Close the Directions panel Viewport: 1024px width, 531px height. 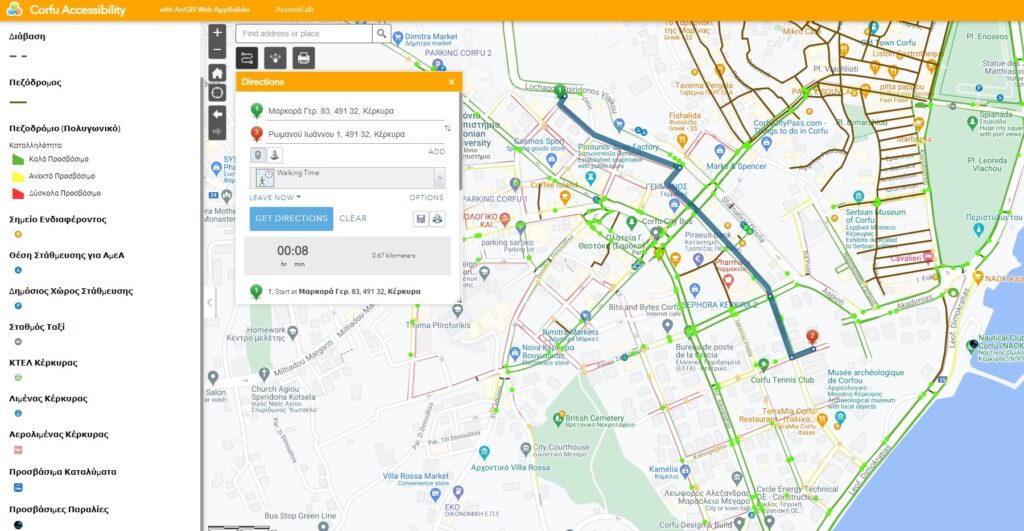pyautogui.click(x=451, y=82)
